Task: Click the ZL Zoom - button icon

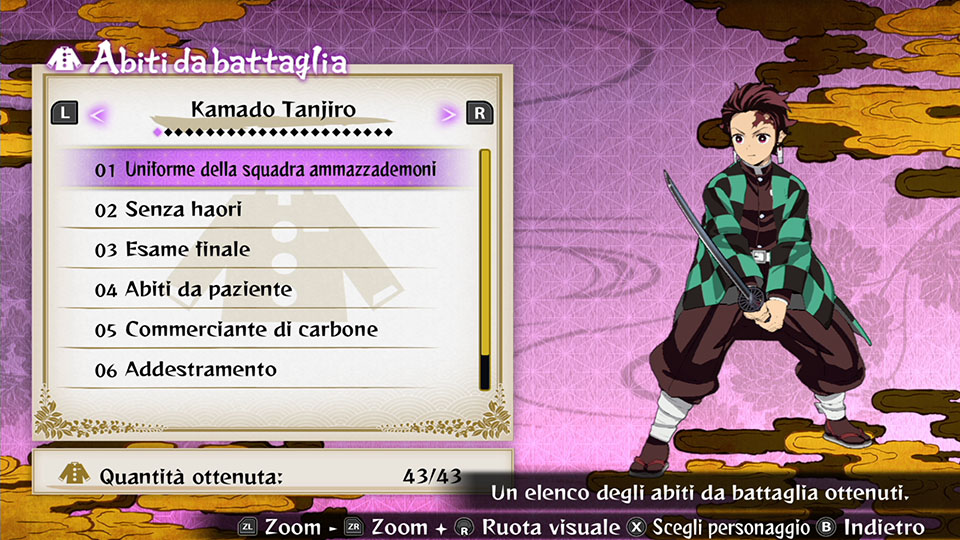Action: click(247, 527)
